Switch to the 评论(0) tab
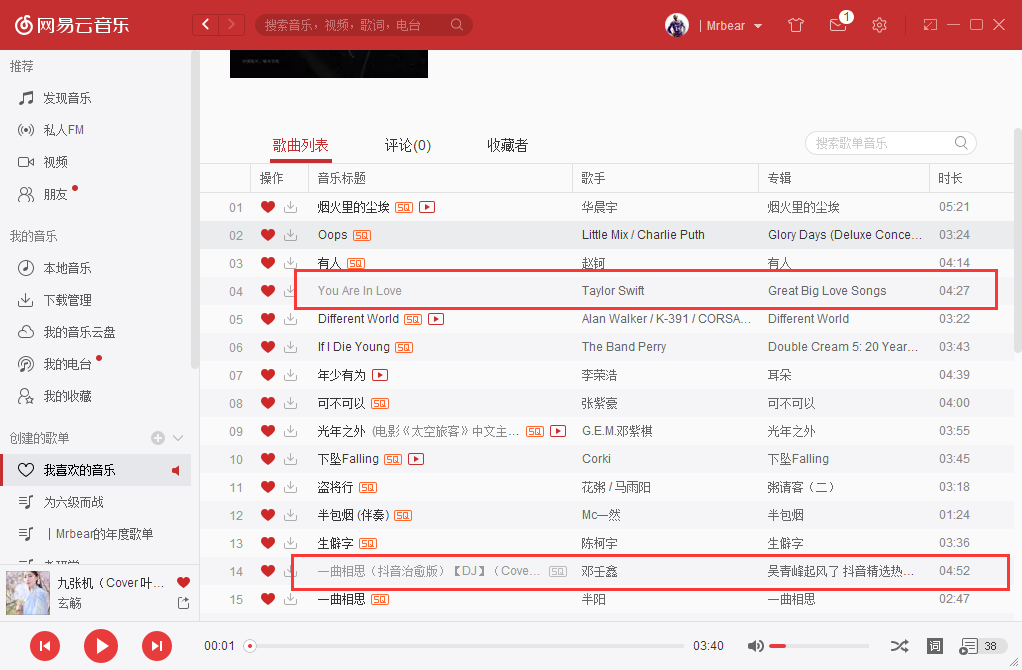The width and height of the screenshot is (1022, 670). coord(408,146)
